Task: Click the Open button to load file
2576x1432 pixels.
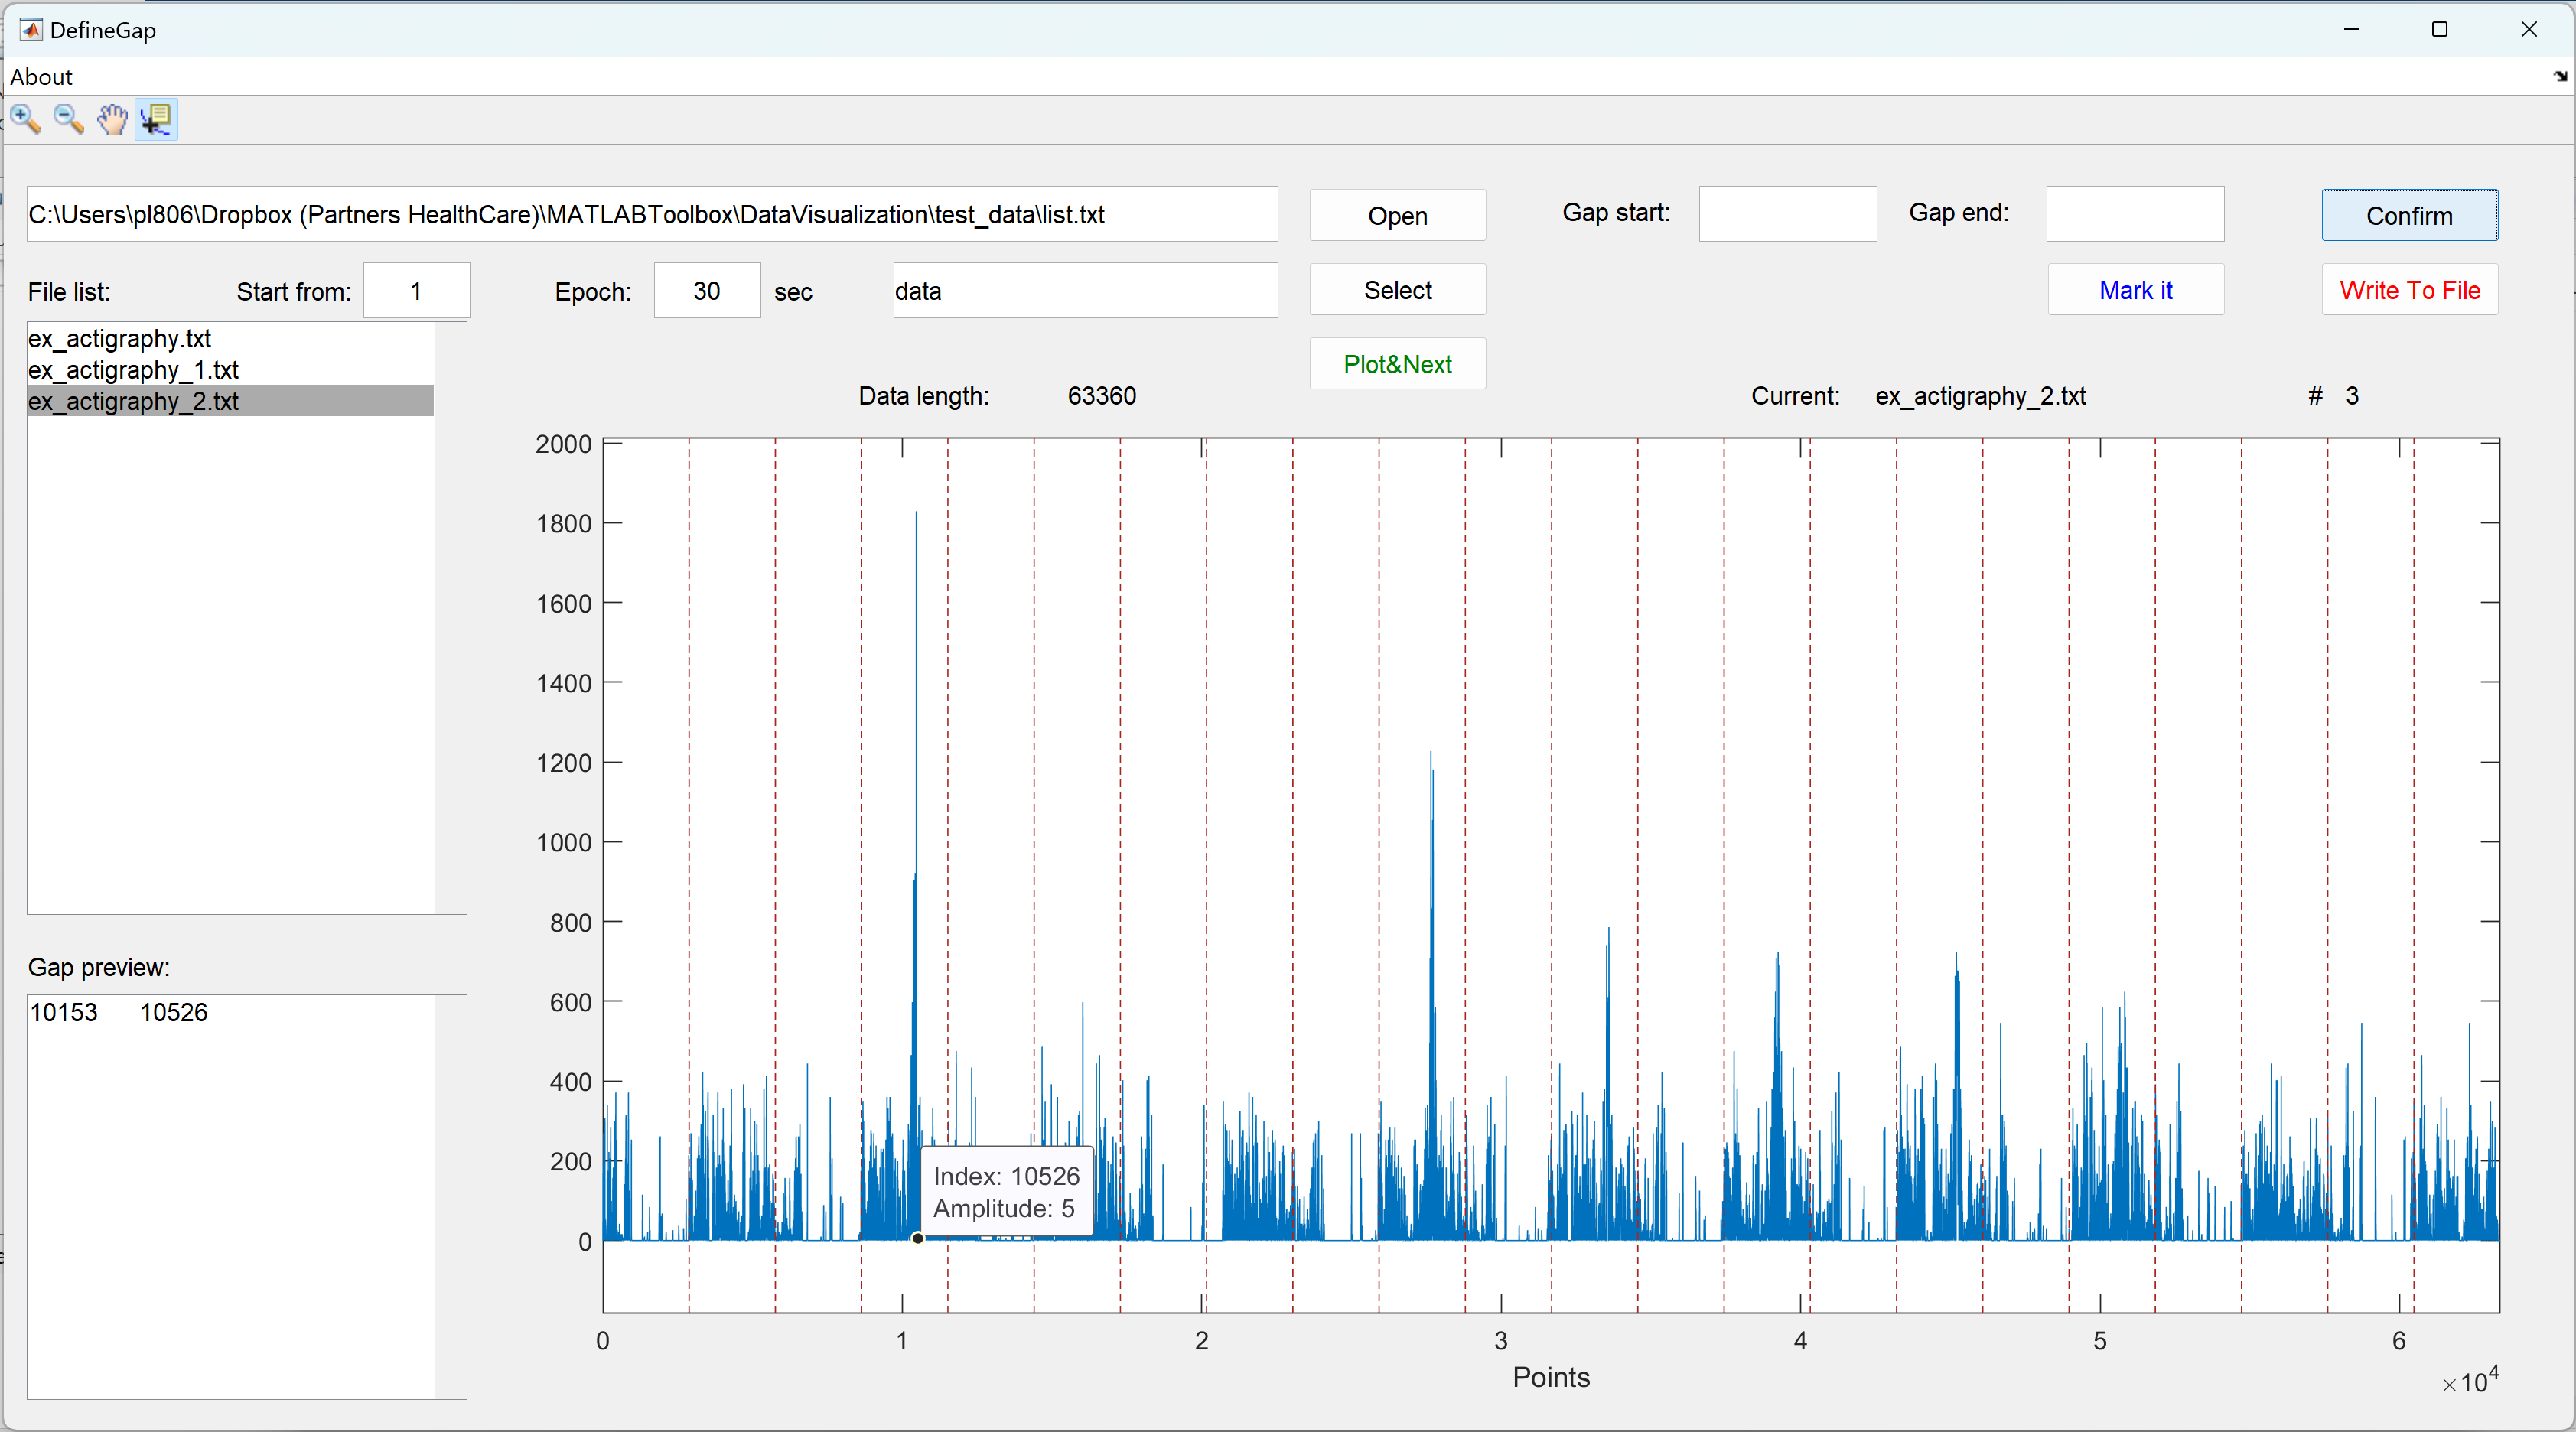Action: coord(1399,215)
